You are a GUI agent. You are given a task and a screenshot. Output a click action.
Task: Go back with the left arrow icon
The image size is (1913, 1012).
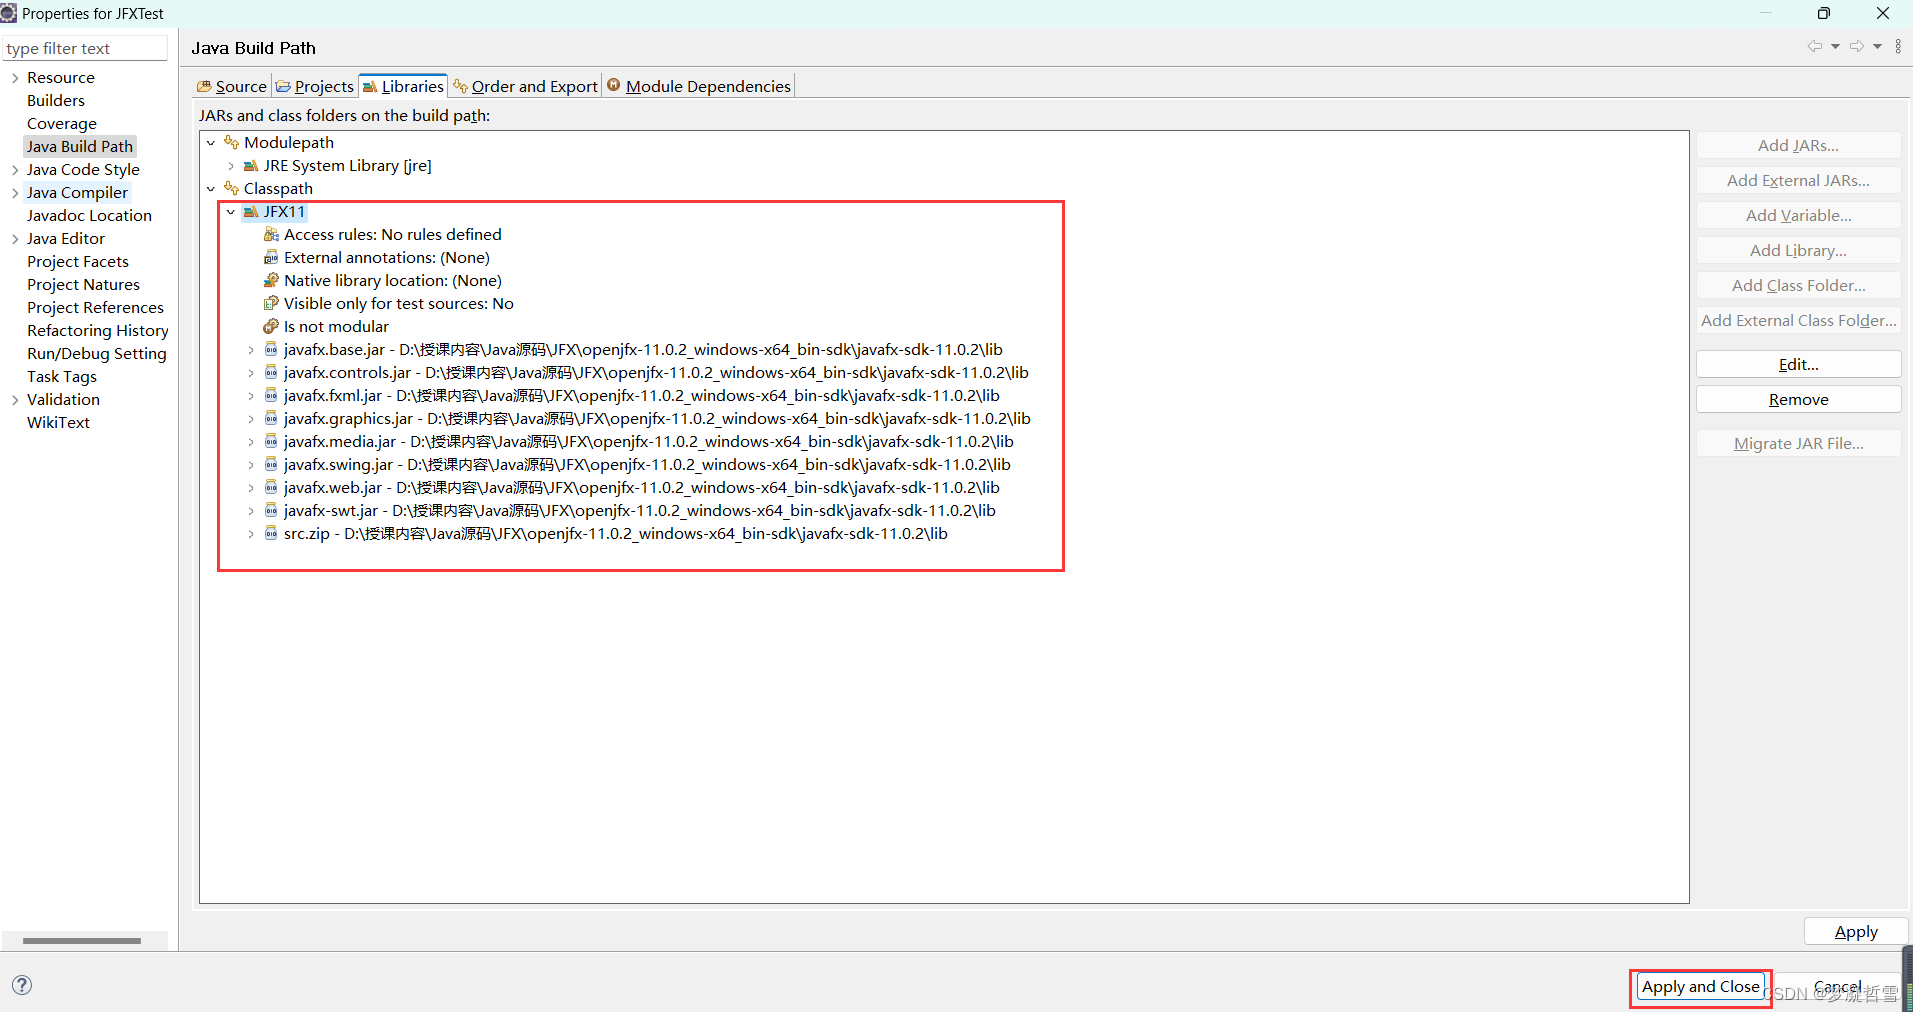(x=1814, y=47)
